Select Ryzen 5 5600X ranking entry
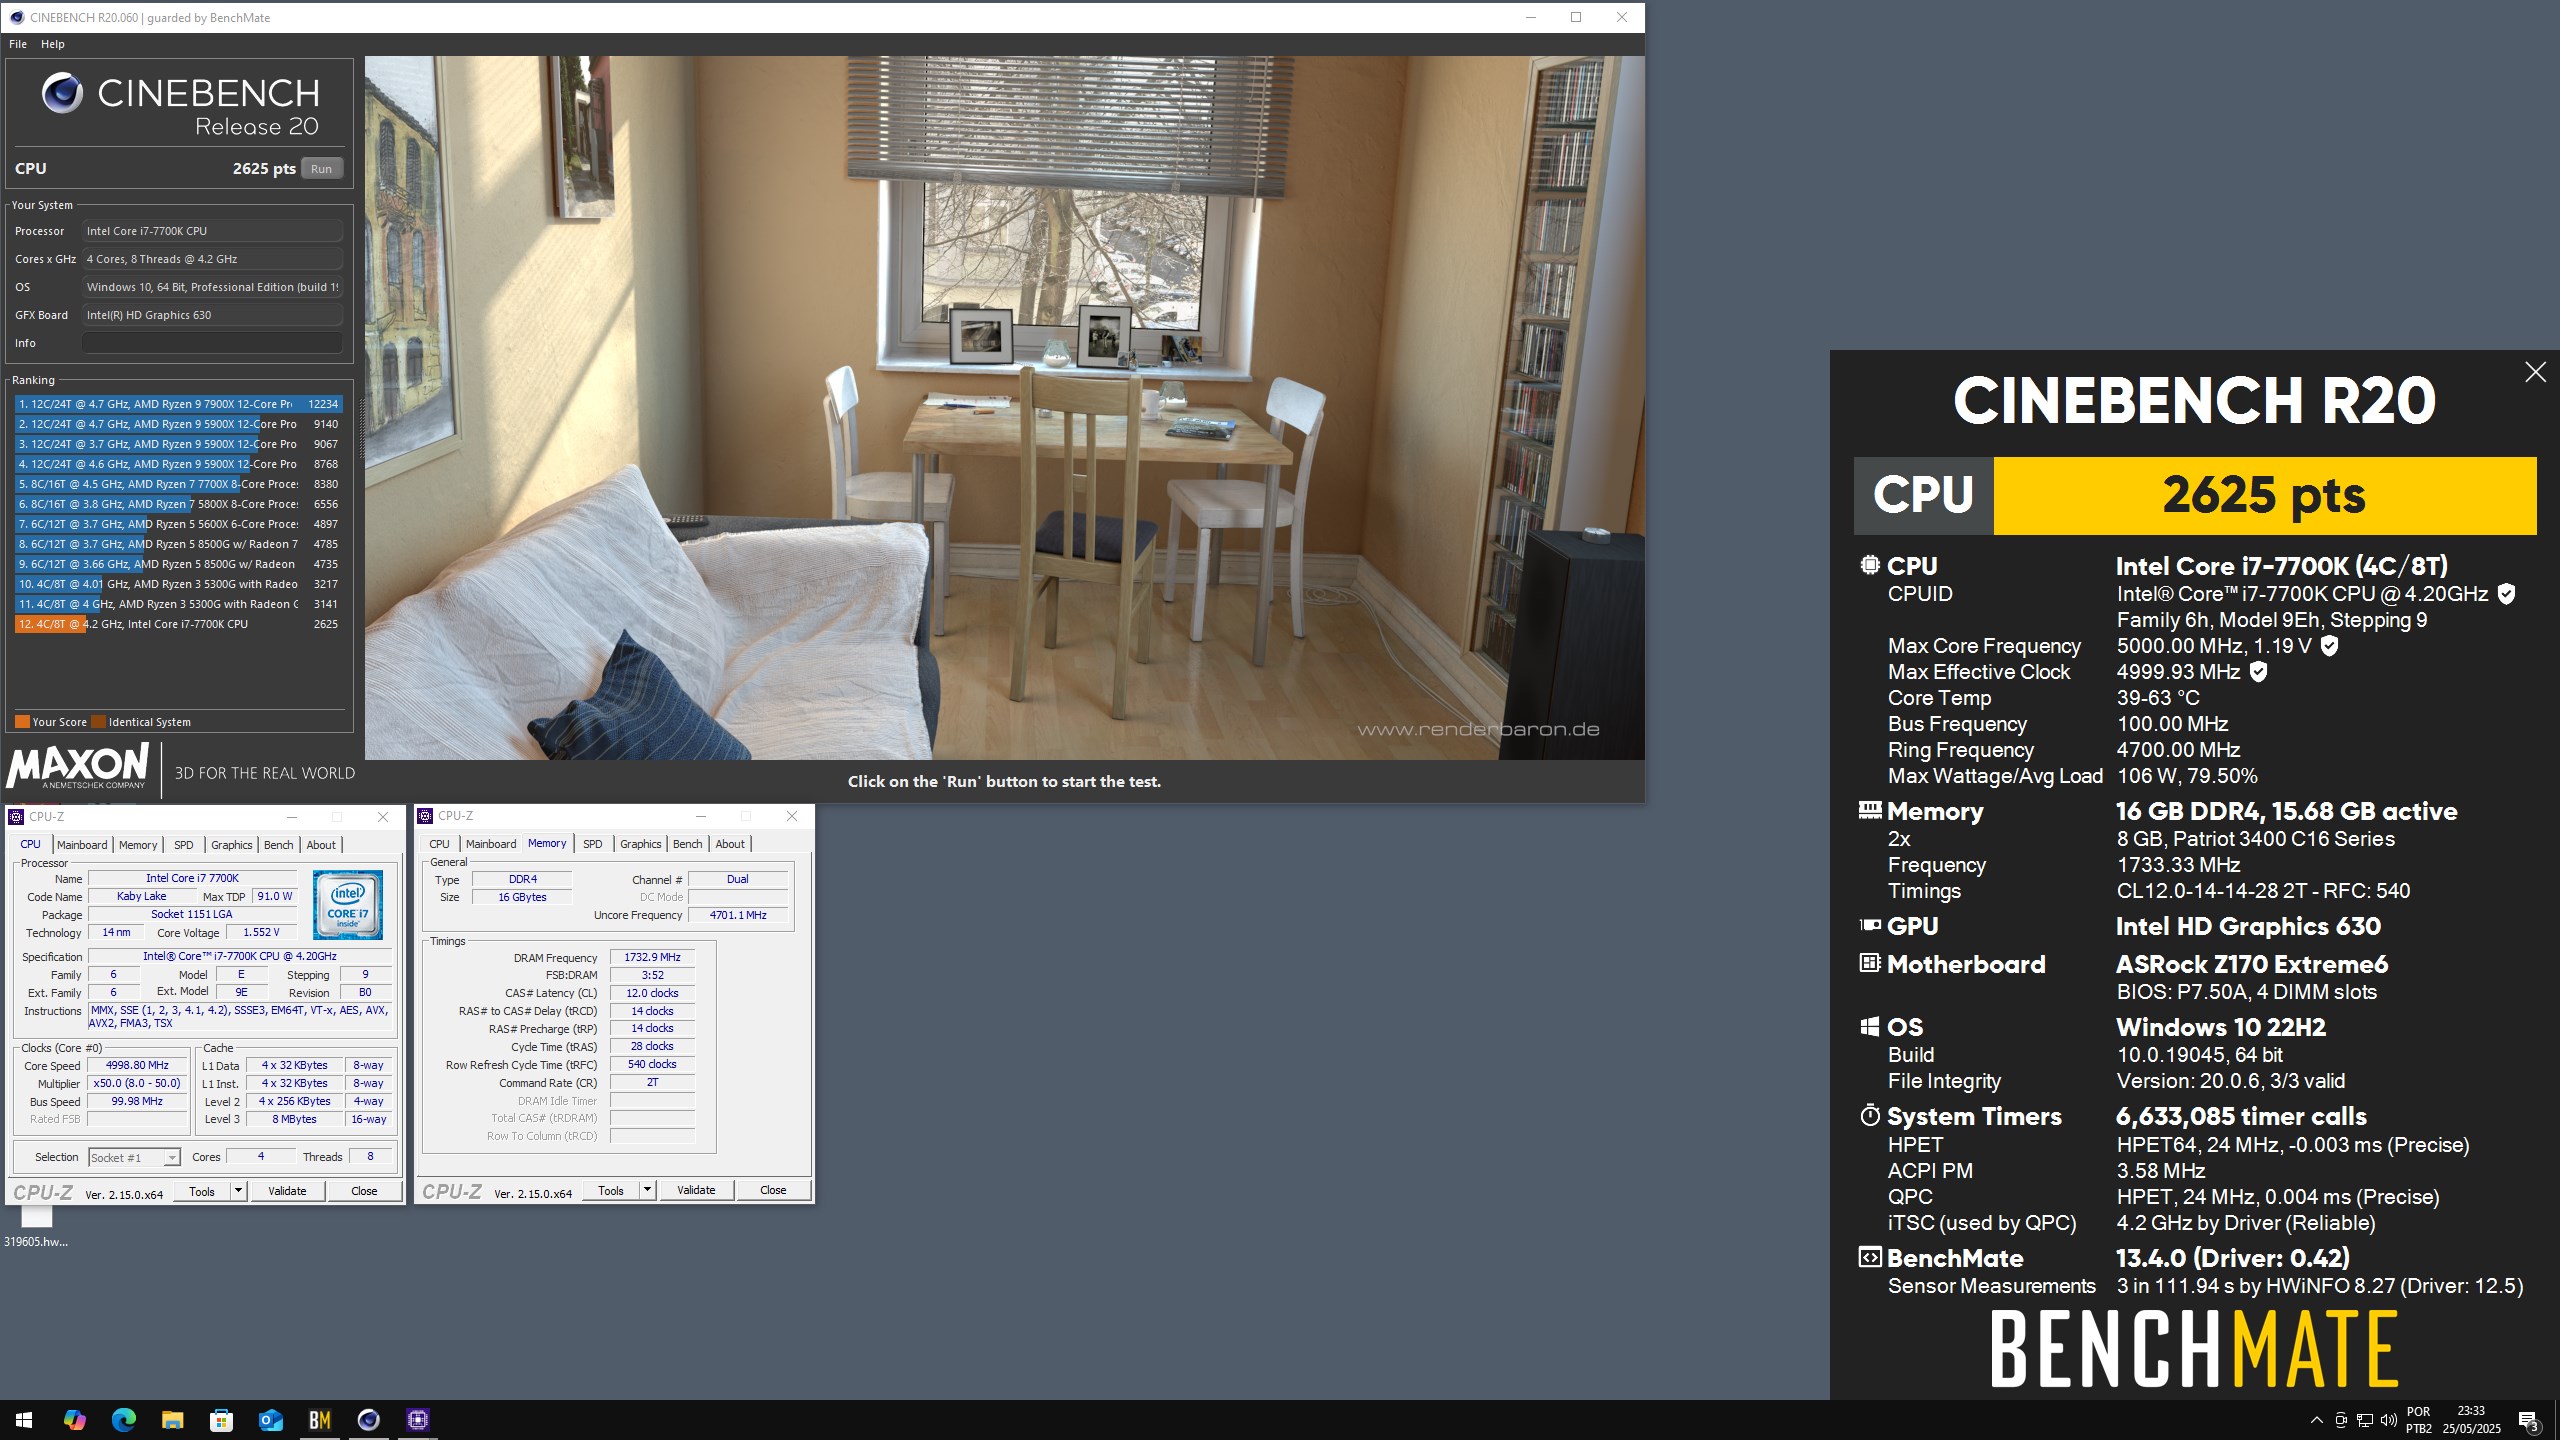 coord(178,524)
